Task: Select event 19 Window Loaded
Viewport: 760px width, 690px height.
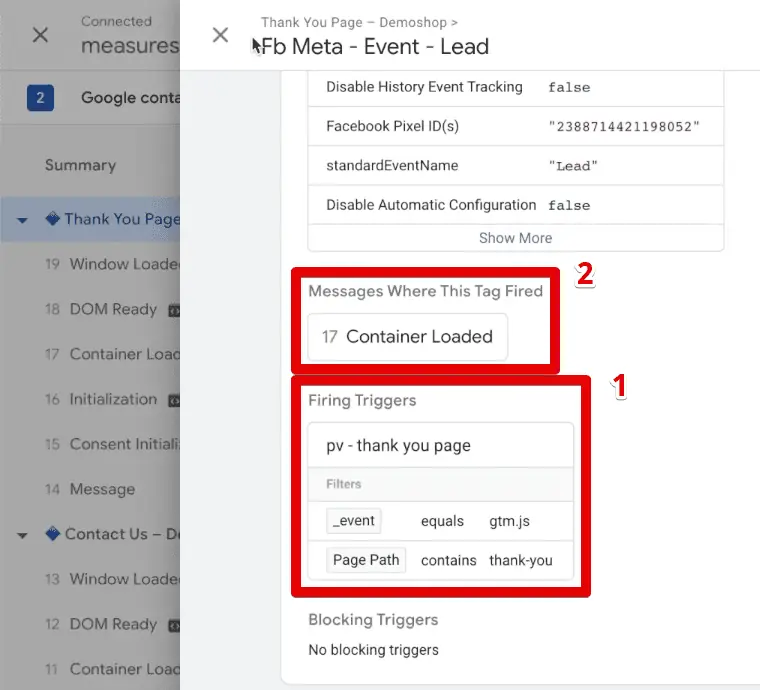Action: pos(112,264)
